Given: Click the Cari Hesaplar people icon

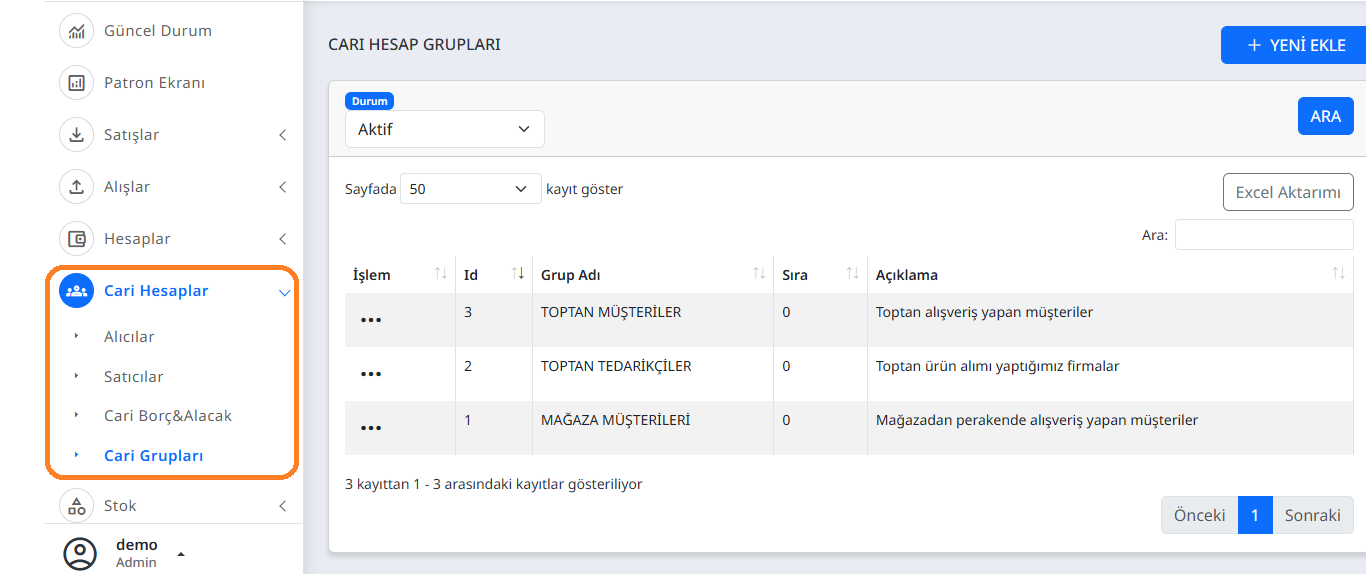Looking at the screenshot, I should (76, 291).
